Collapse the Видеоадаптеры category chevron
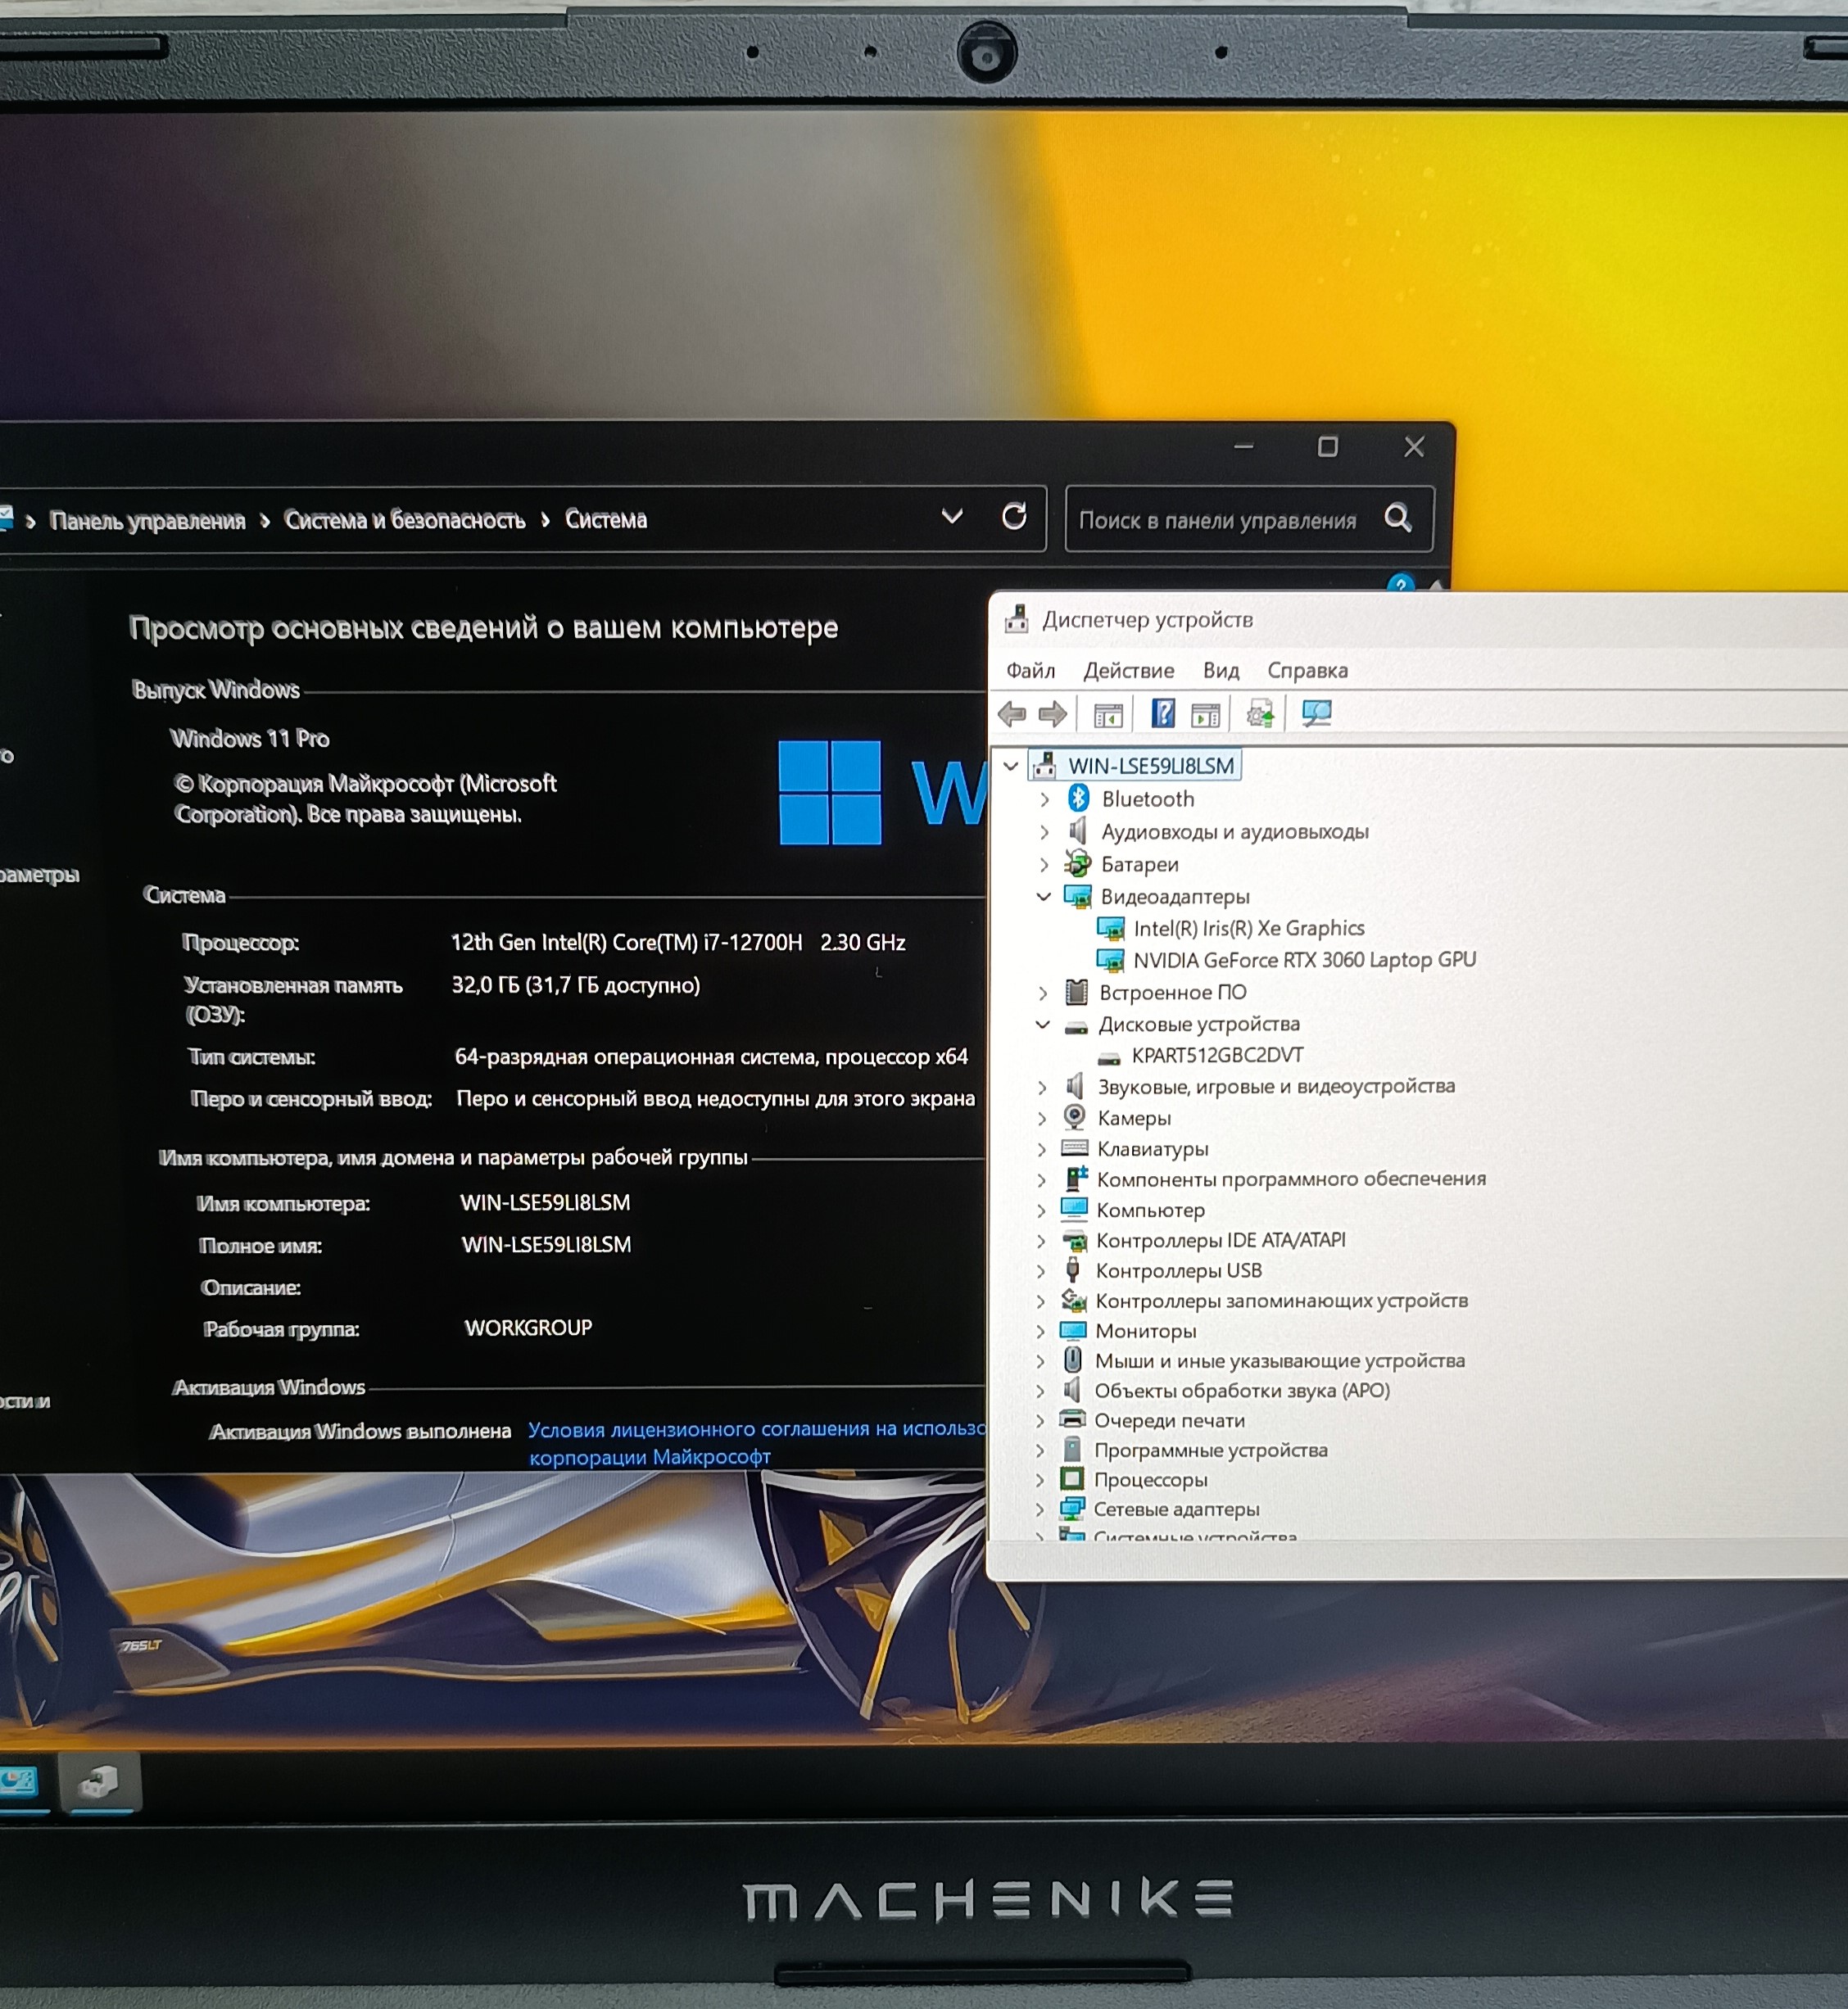Image resolution: width=1848 pixels, height=2009 pixels. coord(1043,897)
